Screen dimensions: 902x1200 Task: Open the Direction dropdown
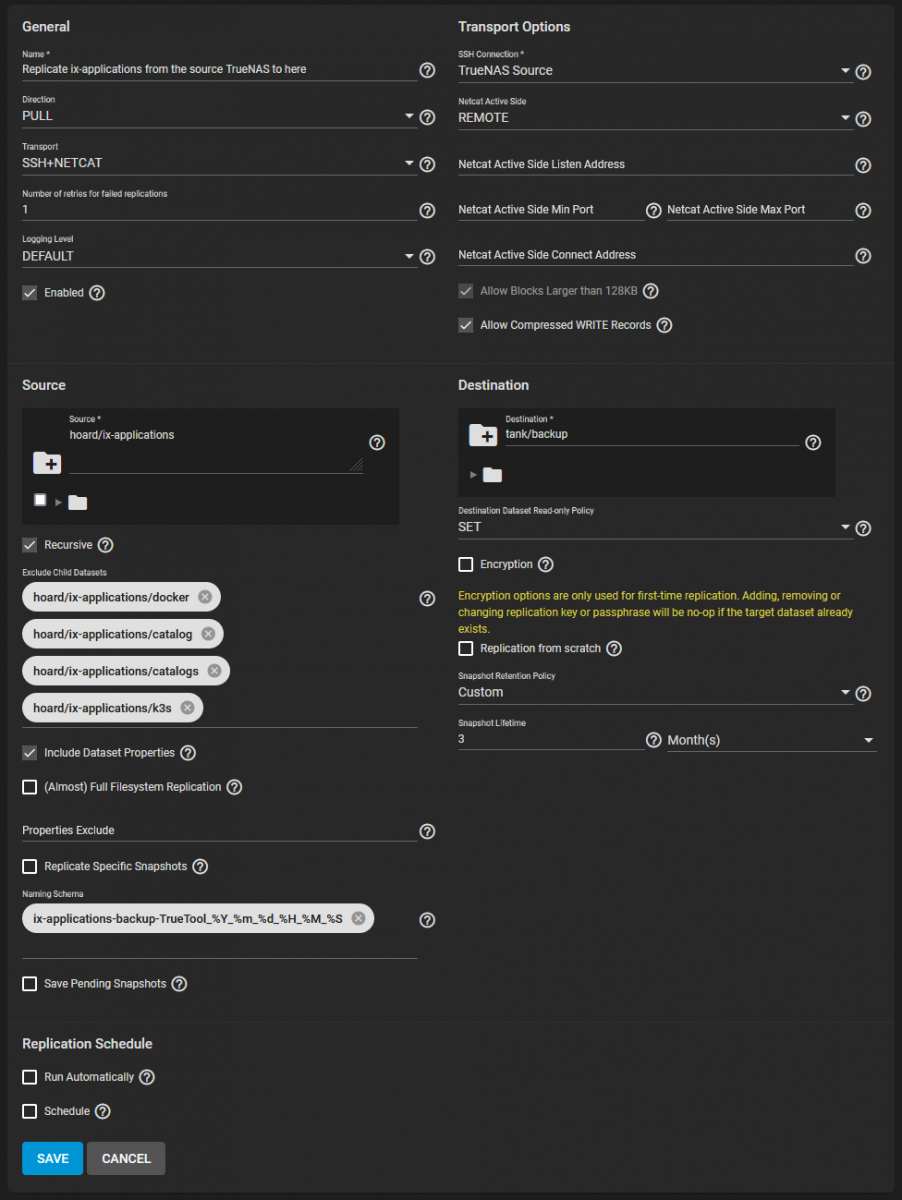pyautogui.click(x=219, y=116)
